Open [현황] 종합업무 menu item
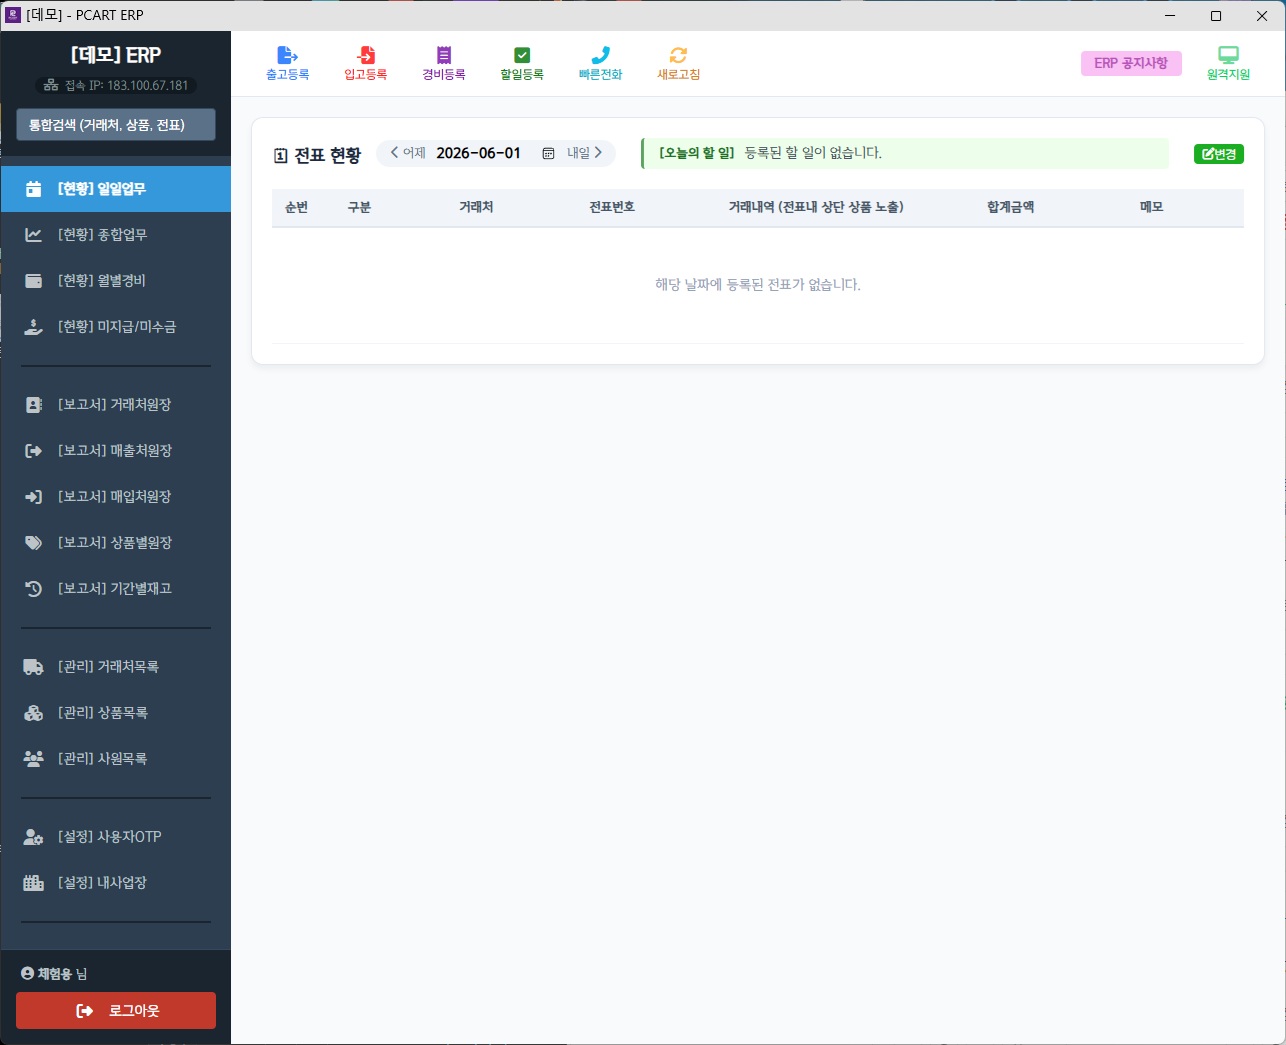The width and height of the screenshot is (1286, 1045). [116, 235]
